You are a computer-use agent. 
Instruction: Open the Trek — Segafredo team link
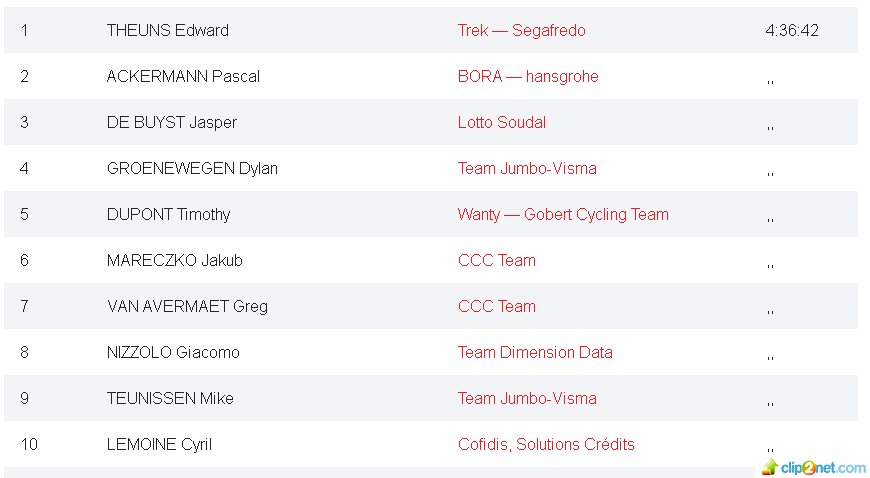[522, 31]
